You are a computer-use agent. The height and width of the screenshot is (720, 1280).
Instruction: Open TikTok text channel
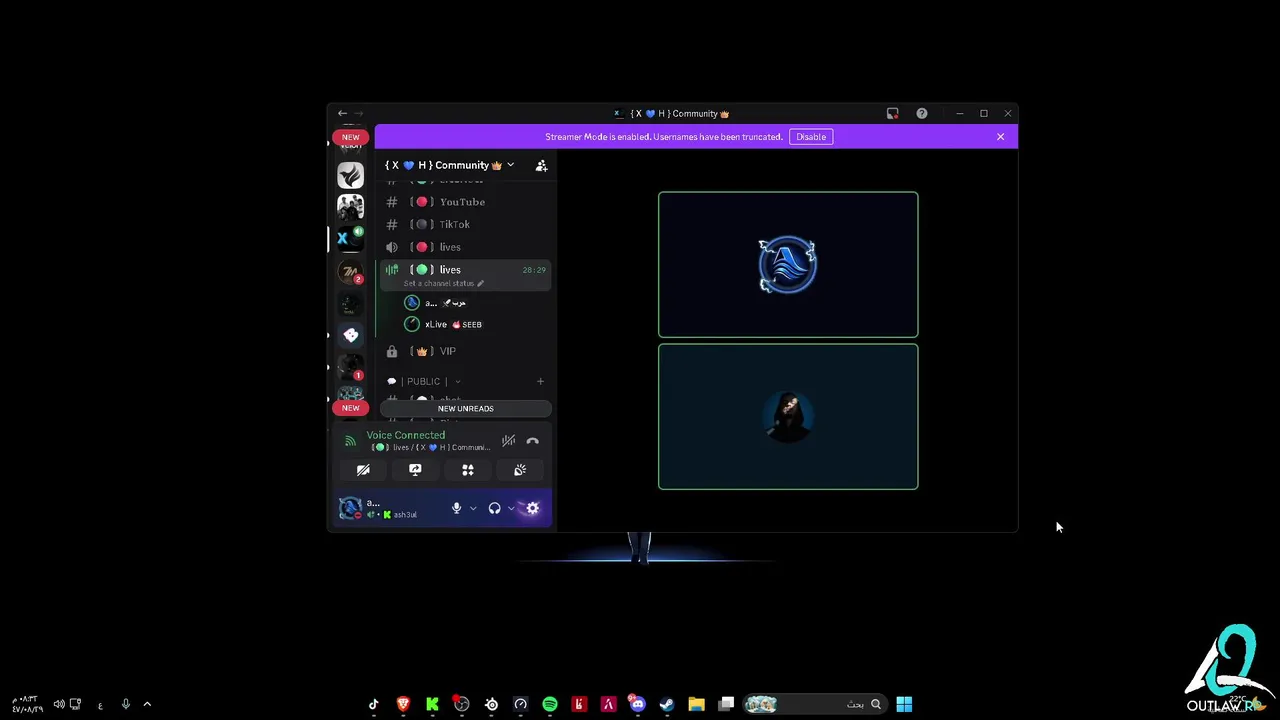[x=465, y=224]
